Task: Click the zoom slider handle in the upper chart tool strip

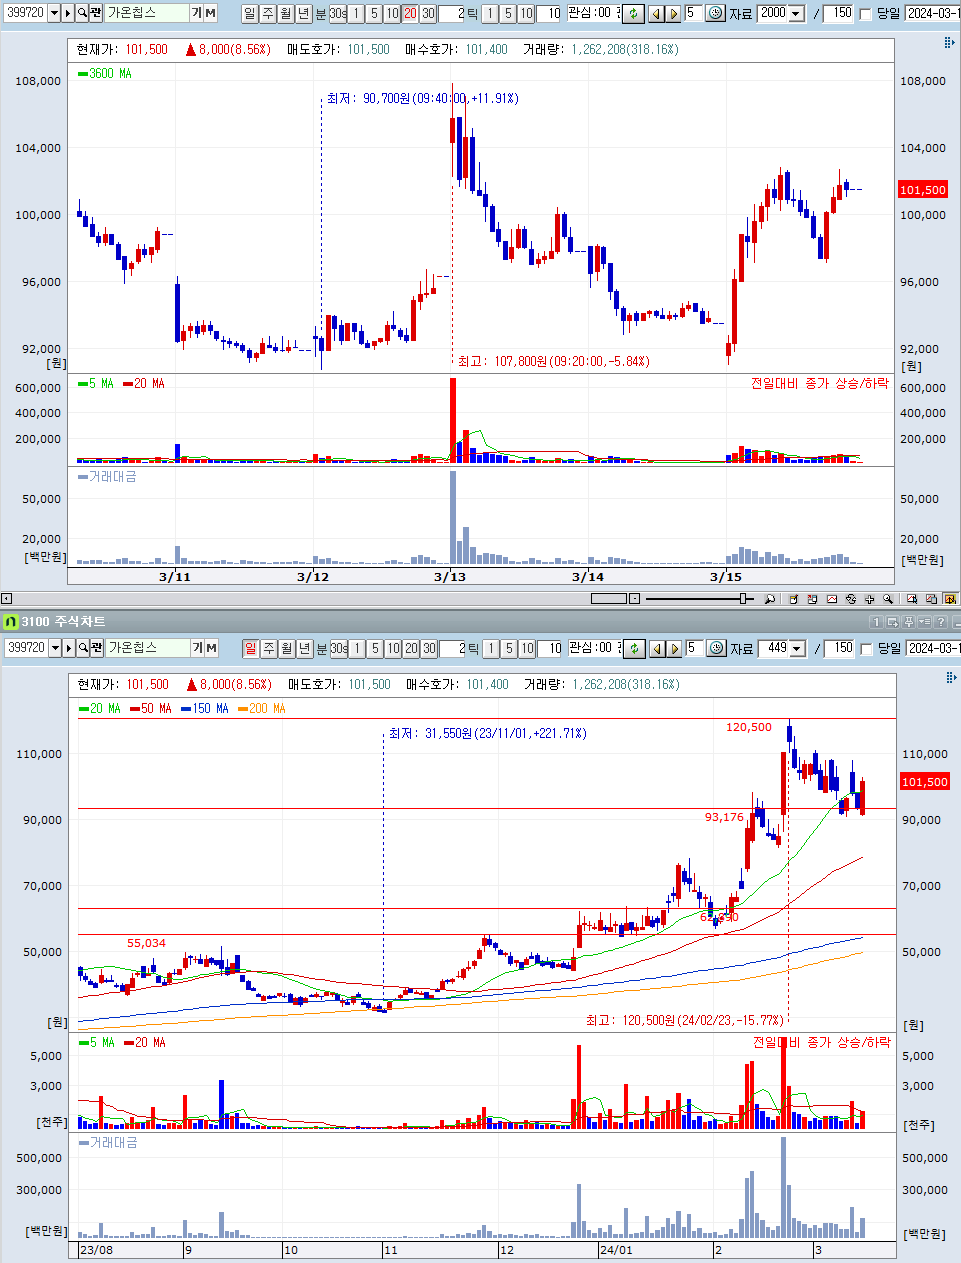Action: click(744, 599)
